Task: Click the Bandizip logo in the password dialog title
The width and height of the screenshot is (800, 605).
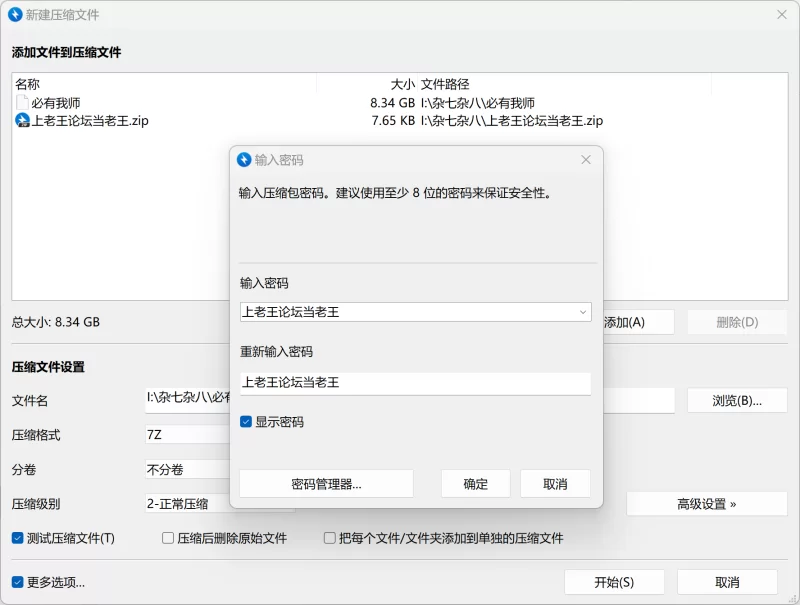Action: pos(244,160)
